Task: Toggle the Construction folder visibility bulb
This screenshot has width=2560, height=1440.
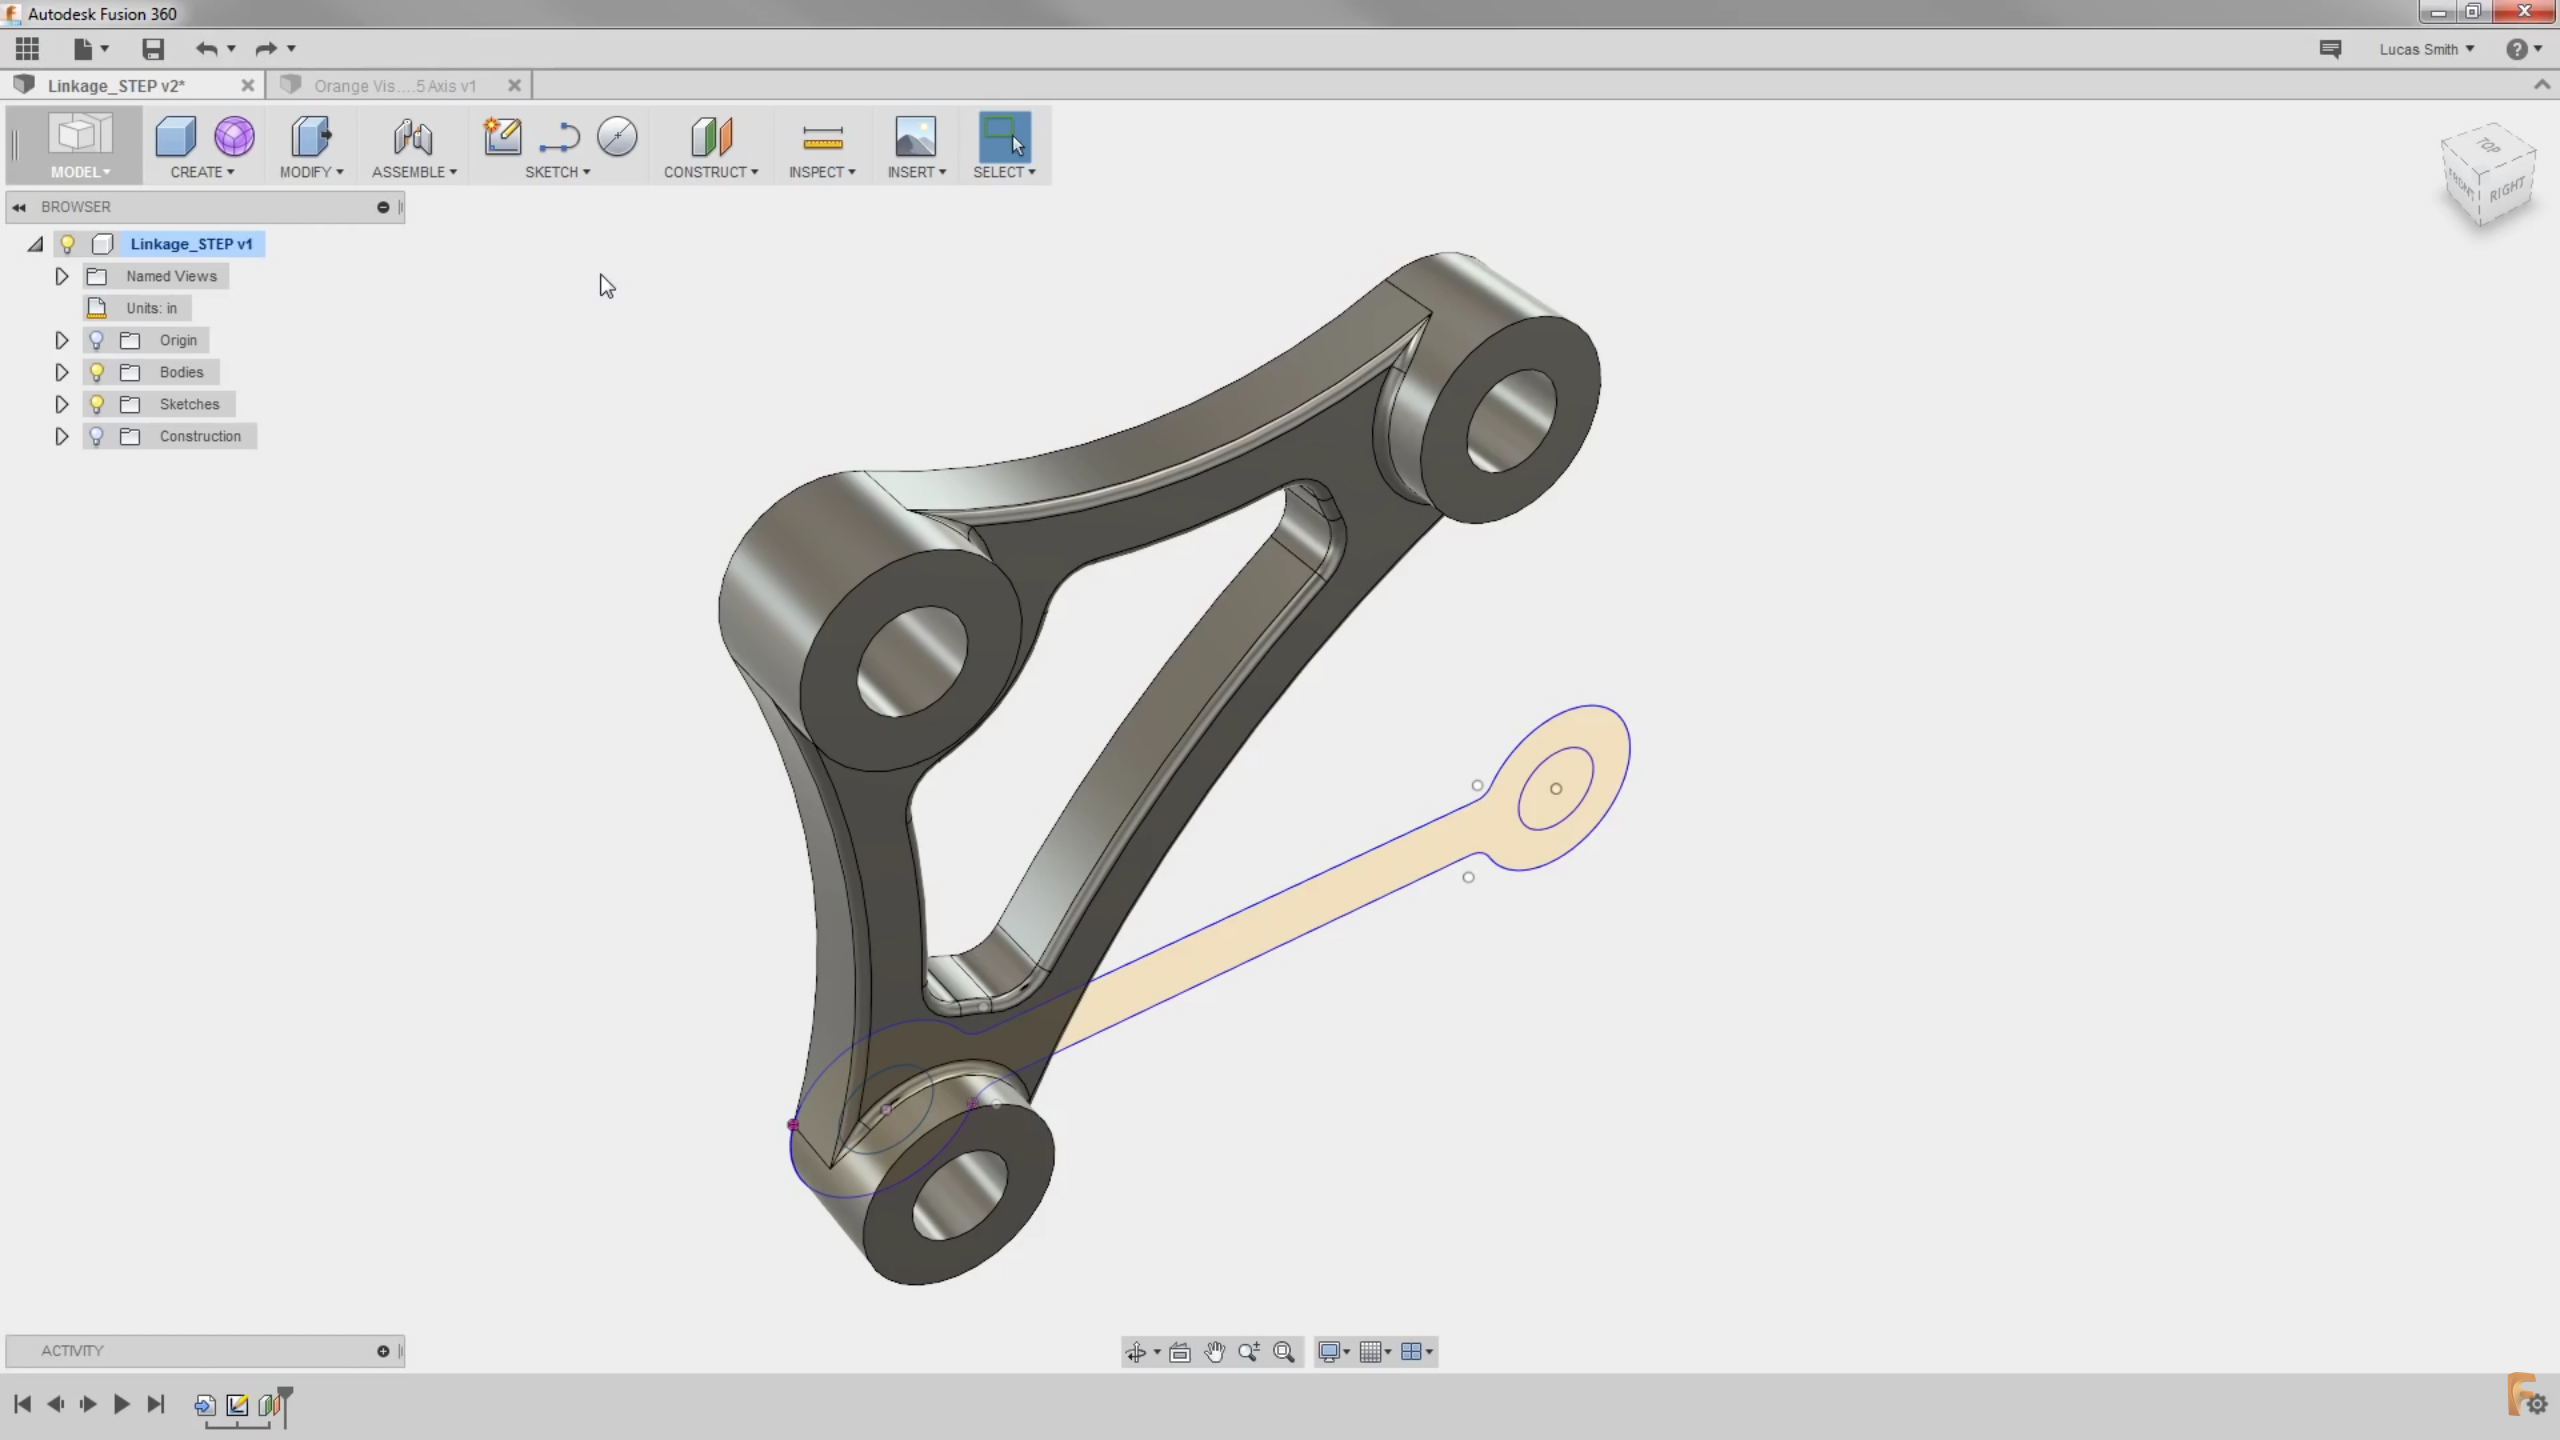Action: 96,436
